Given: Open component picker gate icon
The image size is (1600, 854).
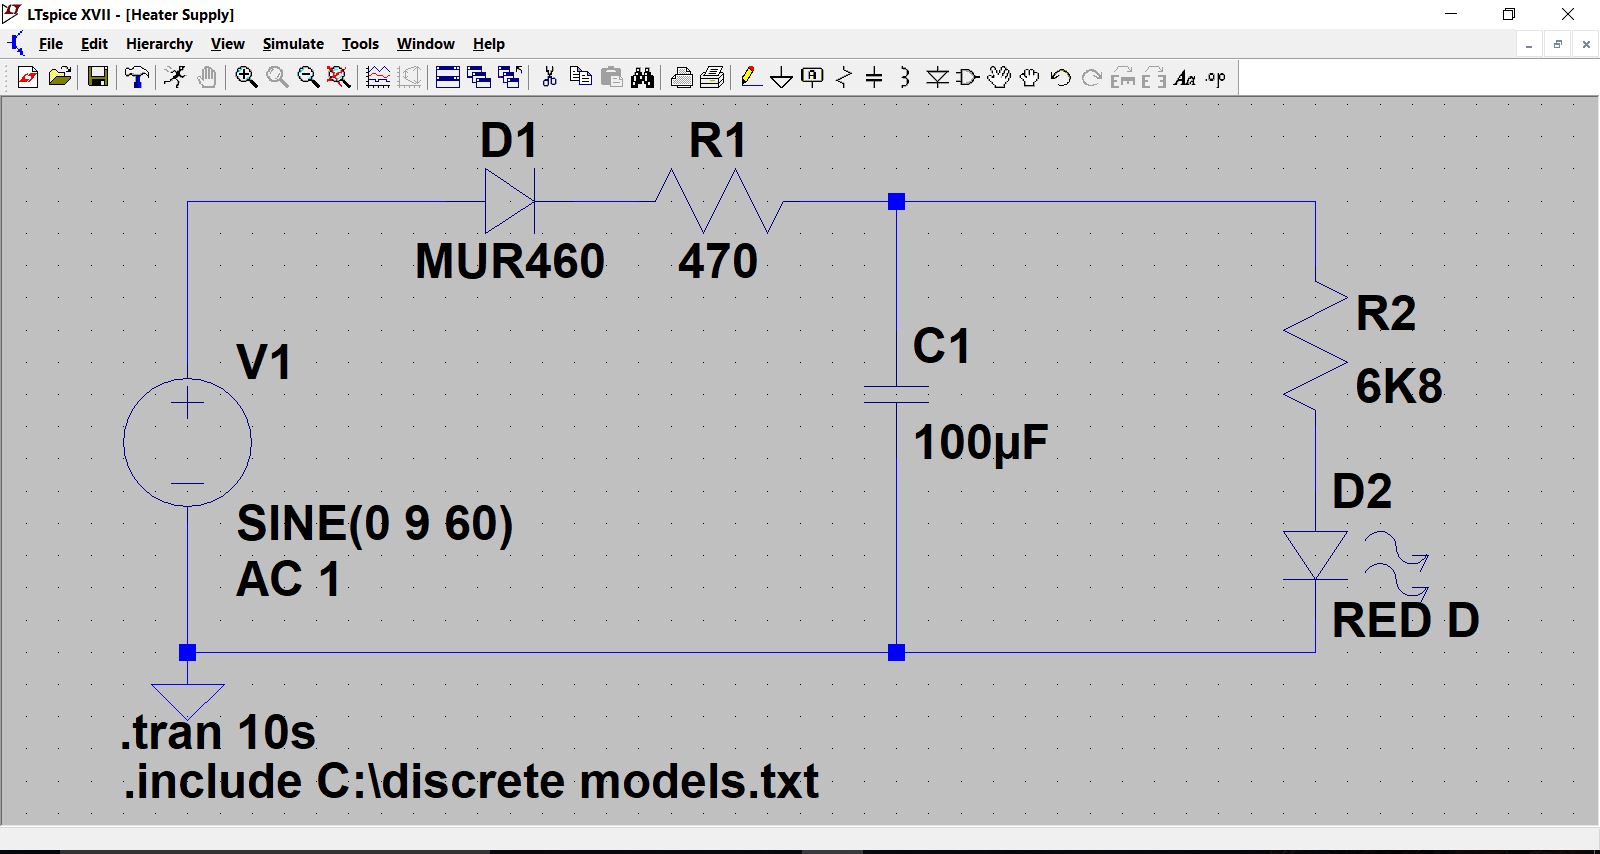Looking at the screenshot, I should point(968,77).
